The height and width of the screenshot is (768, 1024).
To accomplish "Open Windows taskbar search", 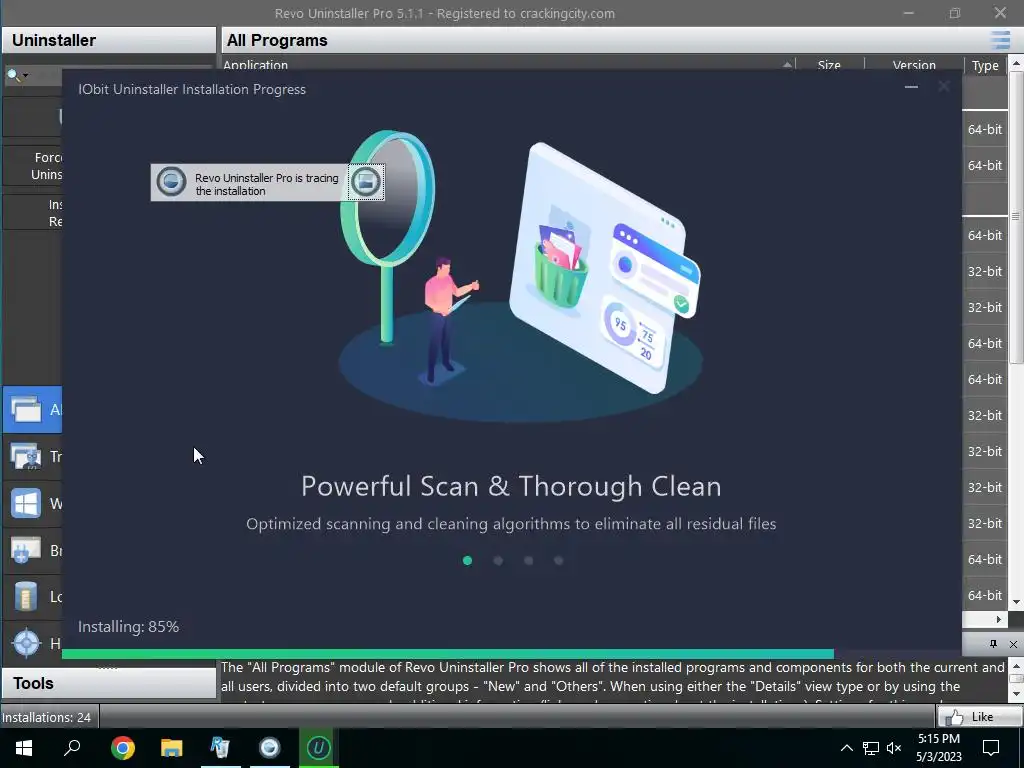I will click(x=72, y=748).
